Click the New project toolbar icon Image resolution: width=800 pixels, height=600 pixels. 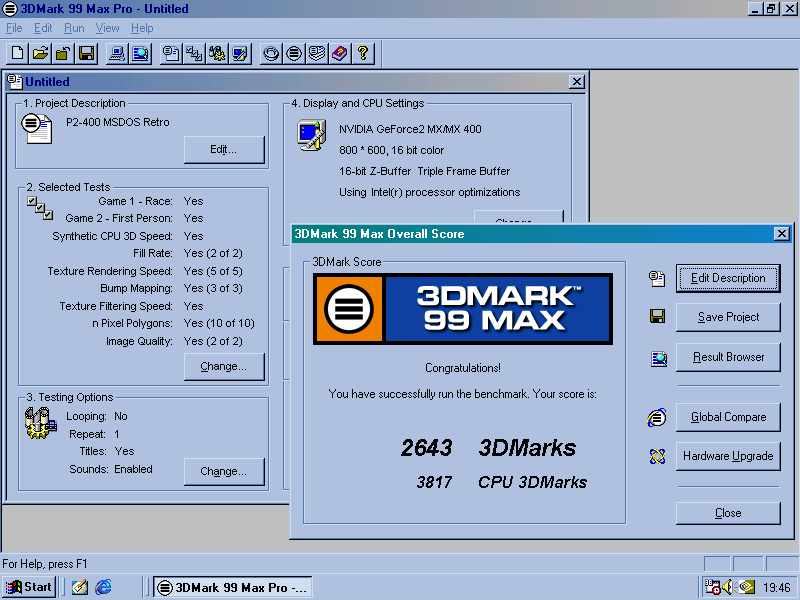pyautogui.click(x=17, y=53)
